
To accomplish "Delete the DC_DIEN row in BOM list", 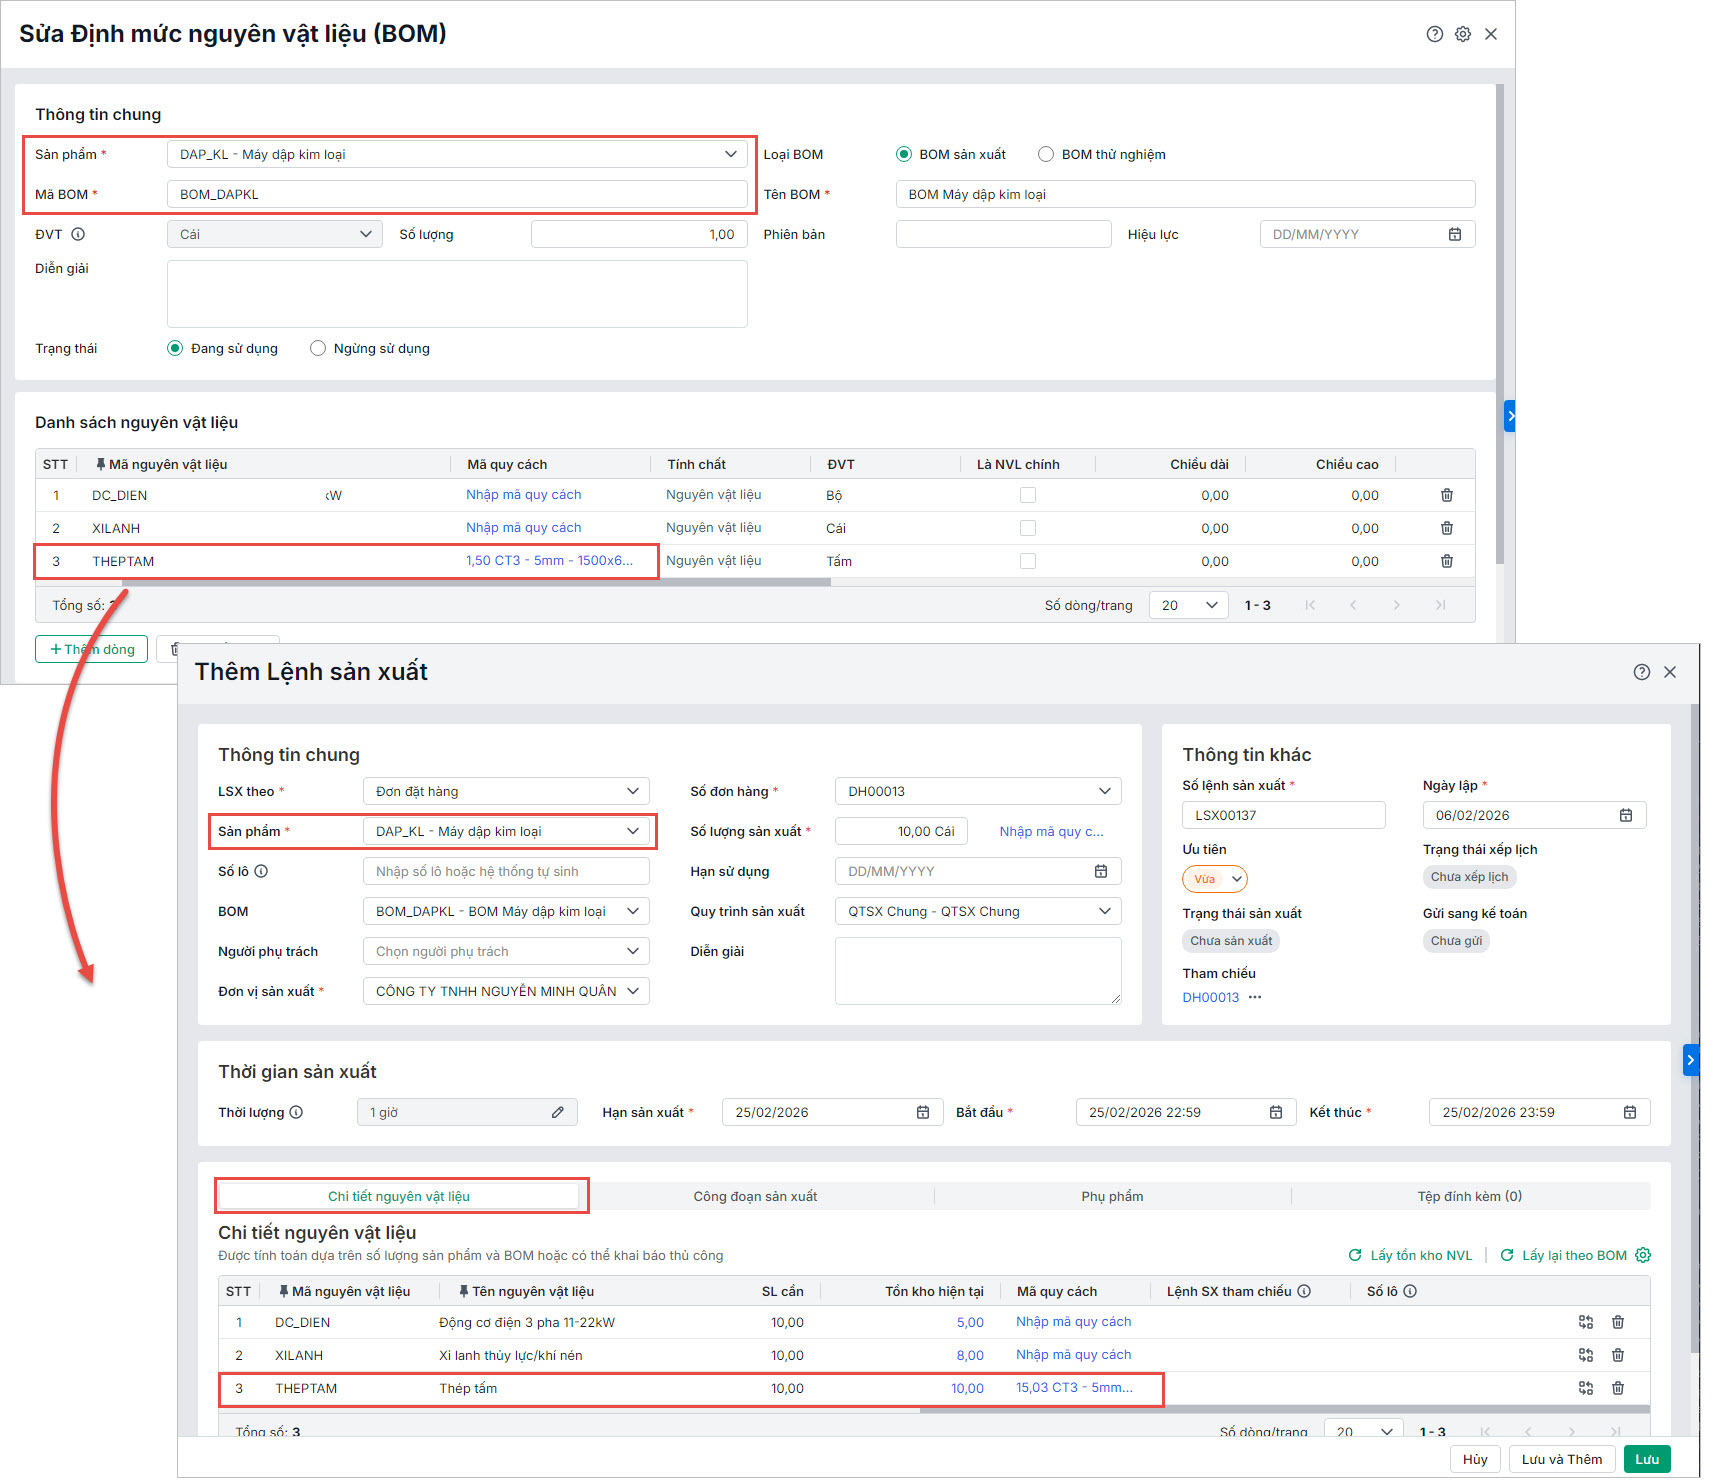I will coord(1446,495).
